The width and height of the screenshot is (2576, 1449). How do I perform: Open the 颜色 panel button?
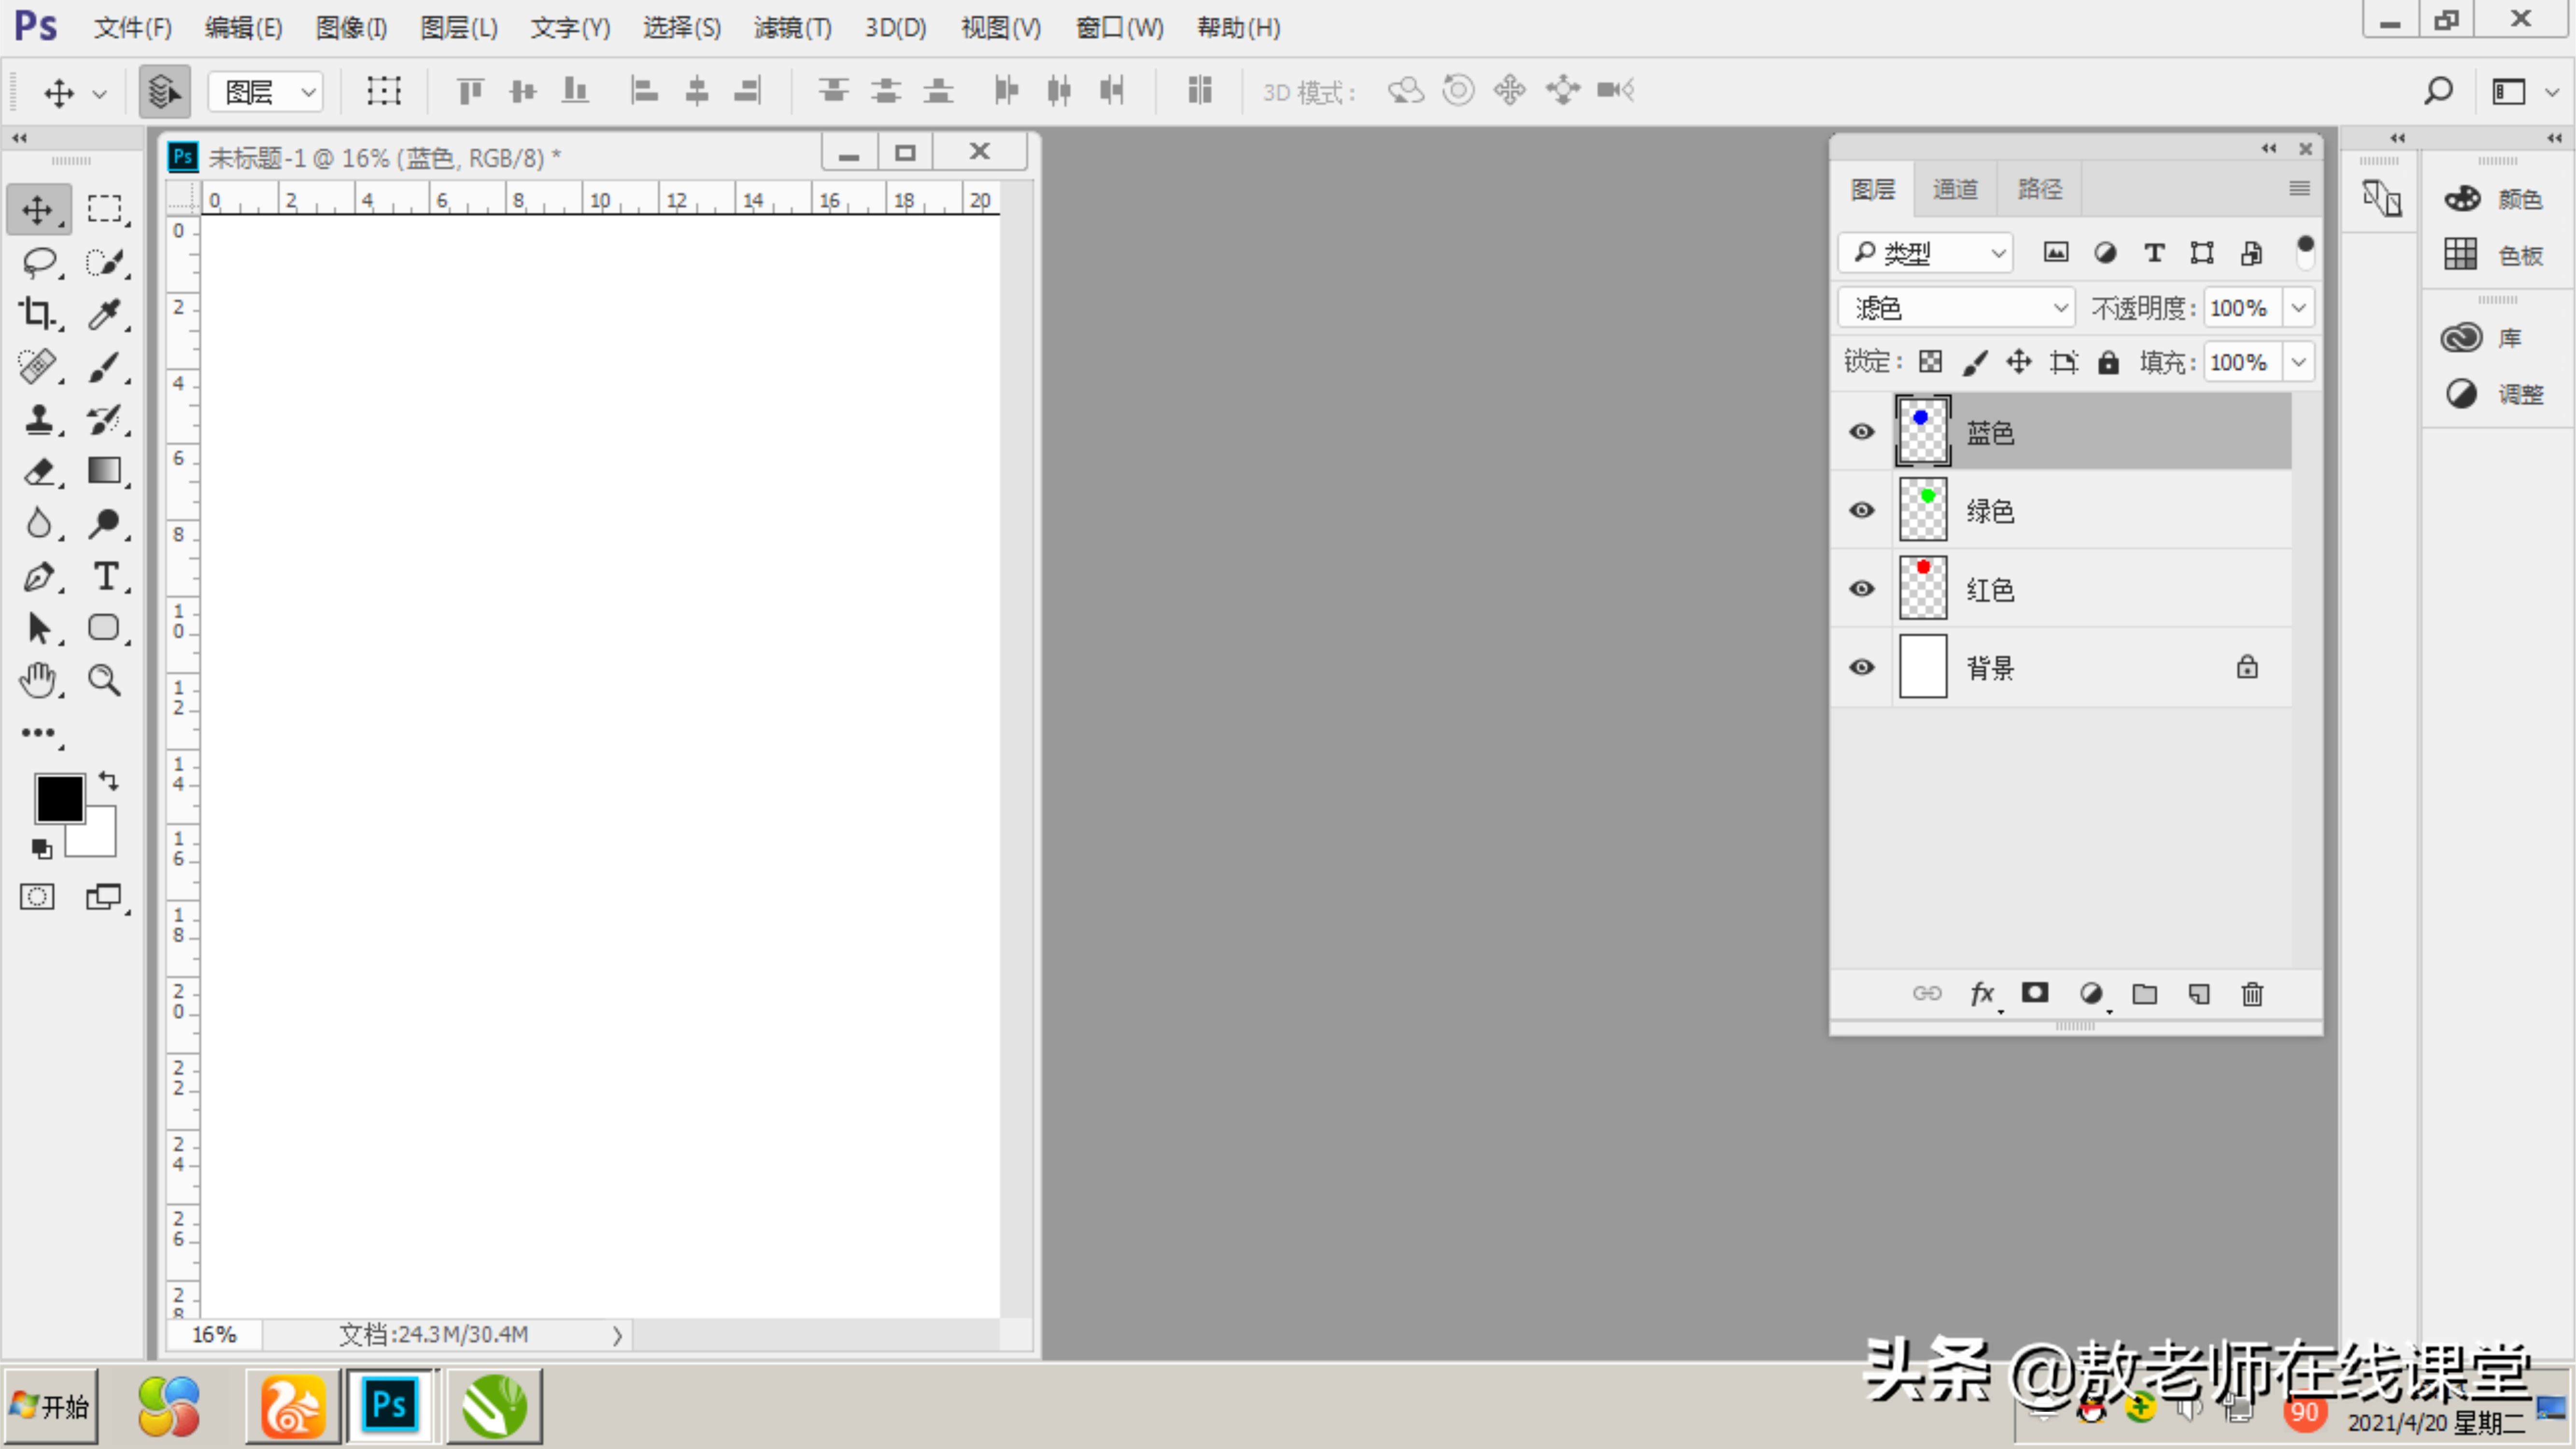2495,199
